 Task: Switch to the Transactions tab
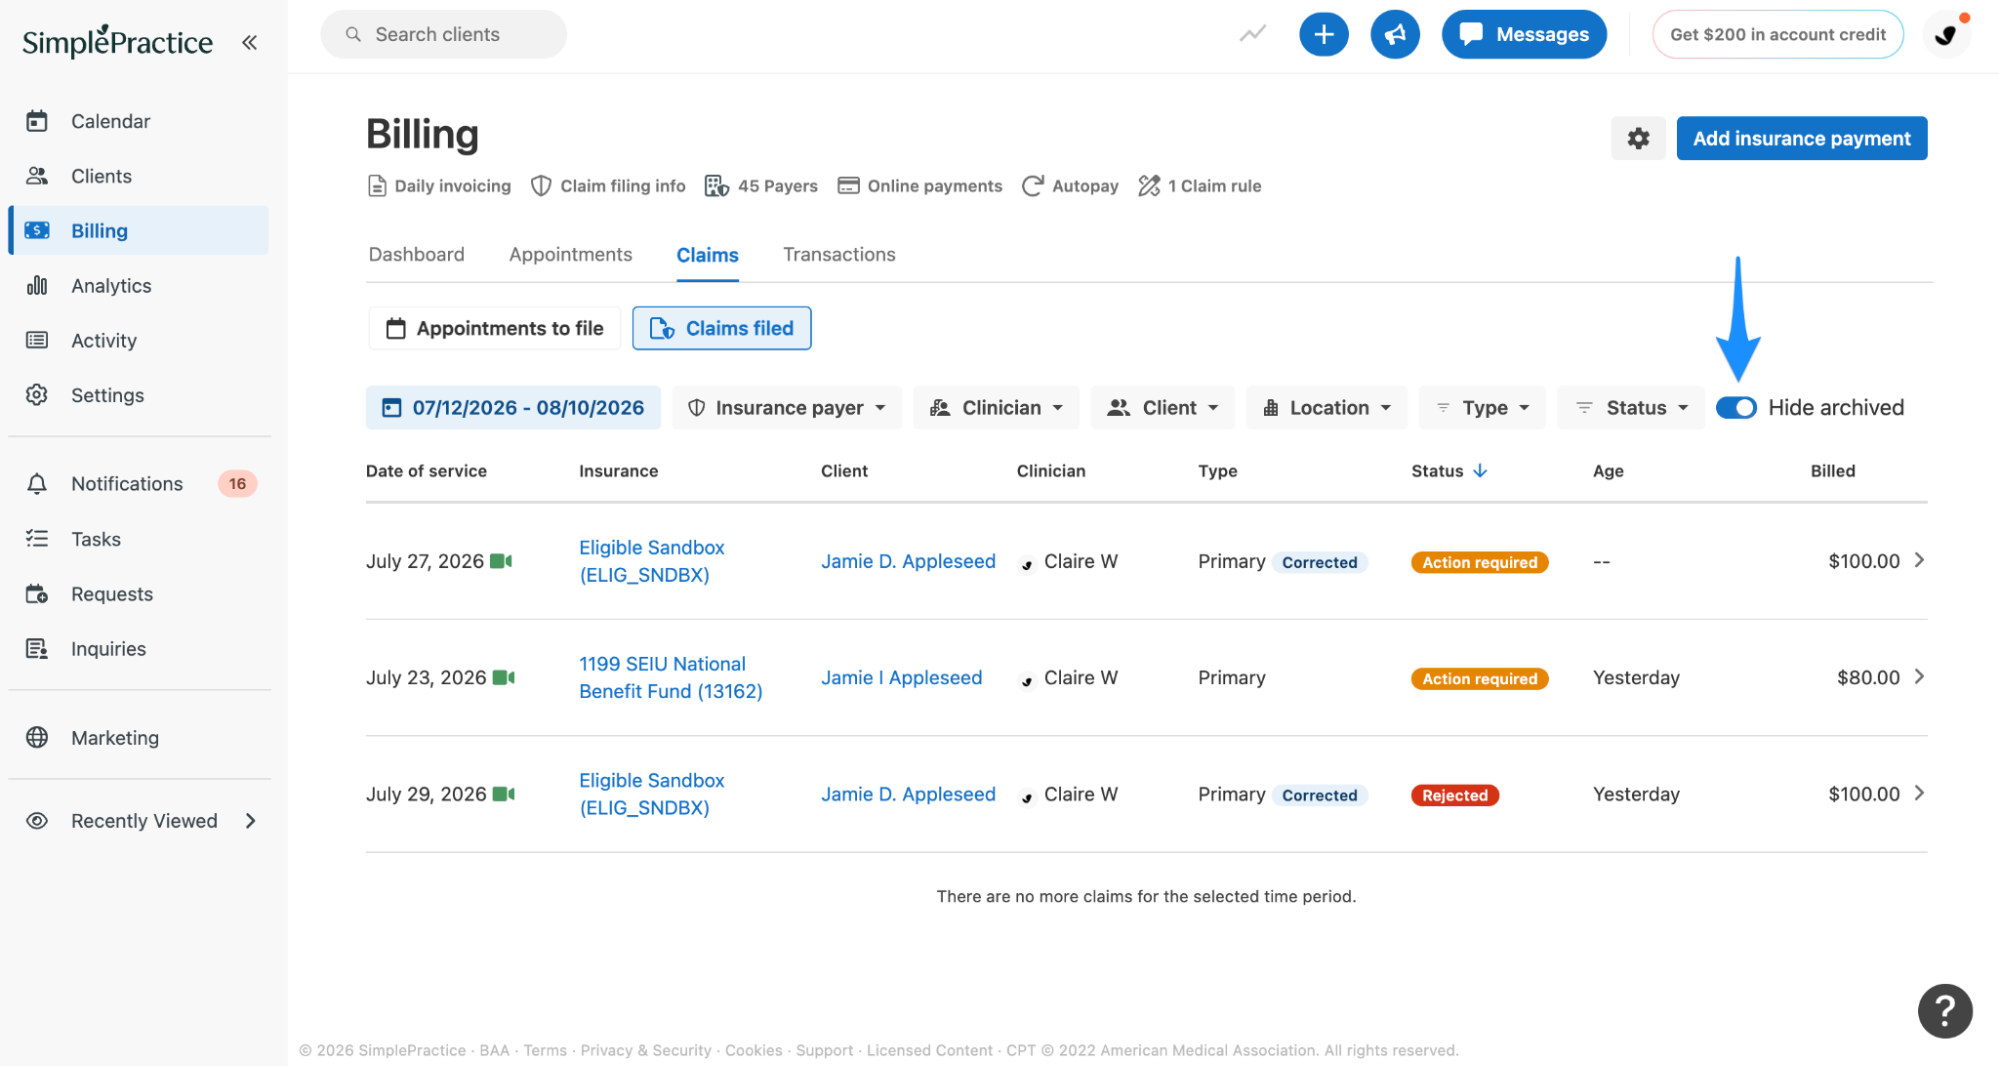point(839,255)
